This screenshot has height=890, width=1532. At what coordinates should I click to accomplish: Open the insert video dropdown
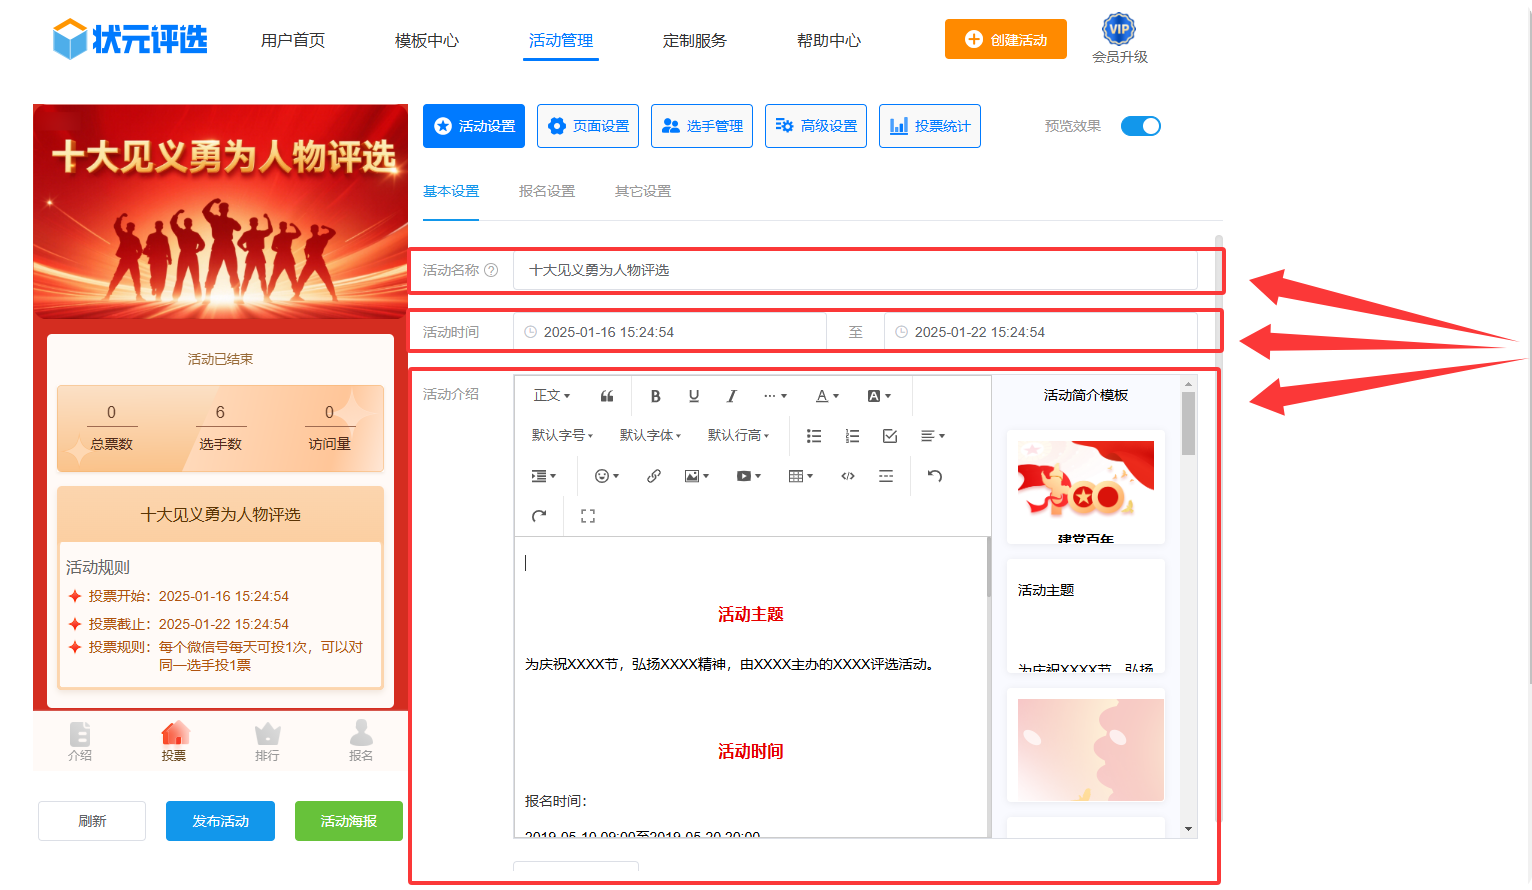click(x=749, y=476)
